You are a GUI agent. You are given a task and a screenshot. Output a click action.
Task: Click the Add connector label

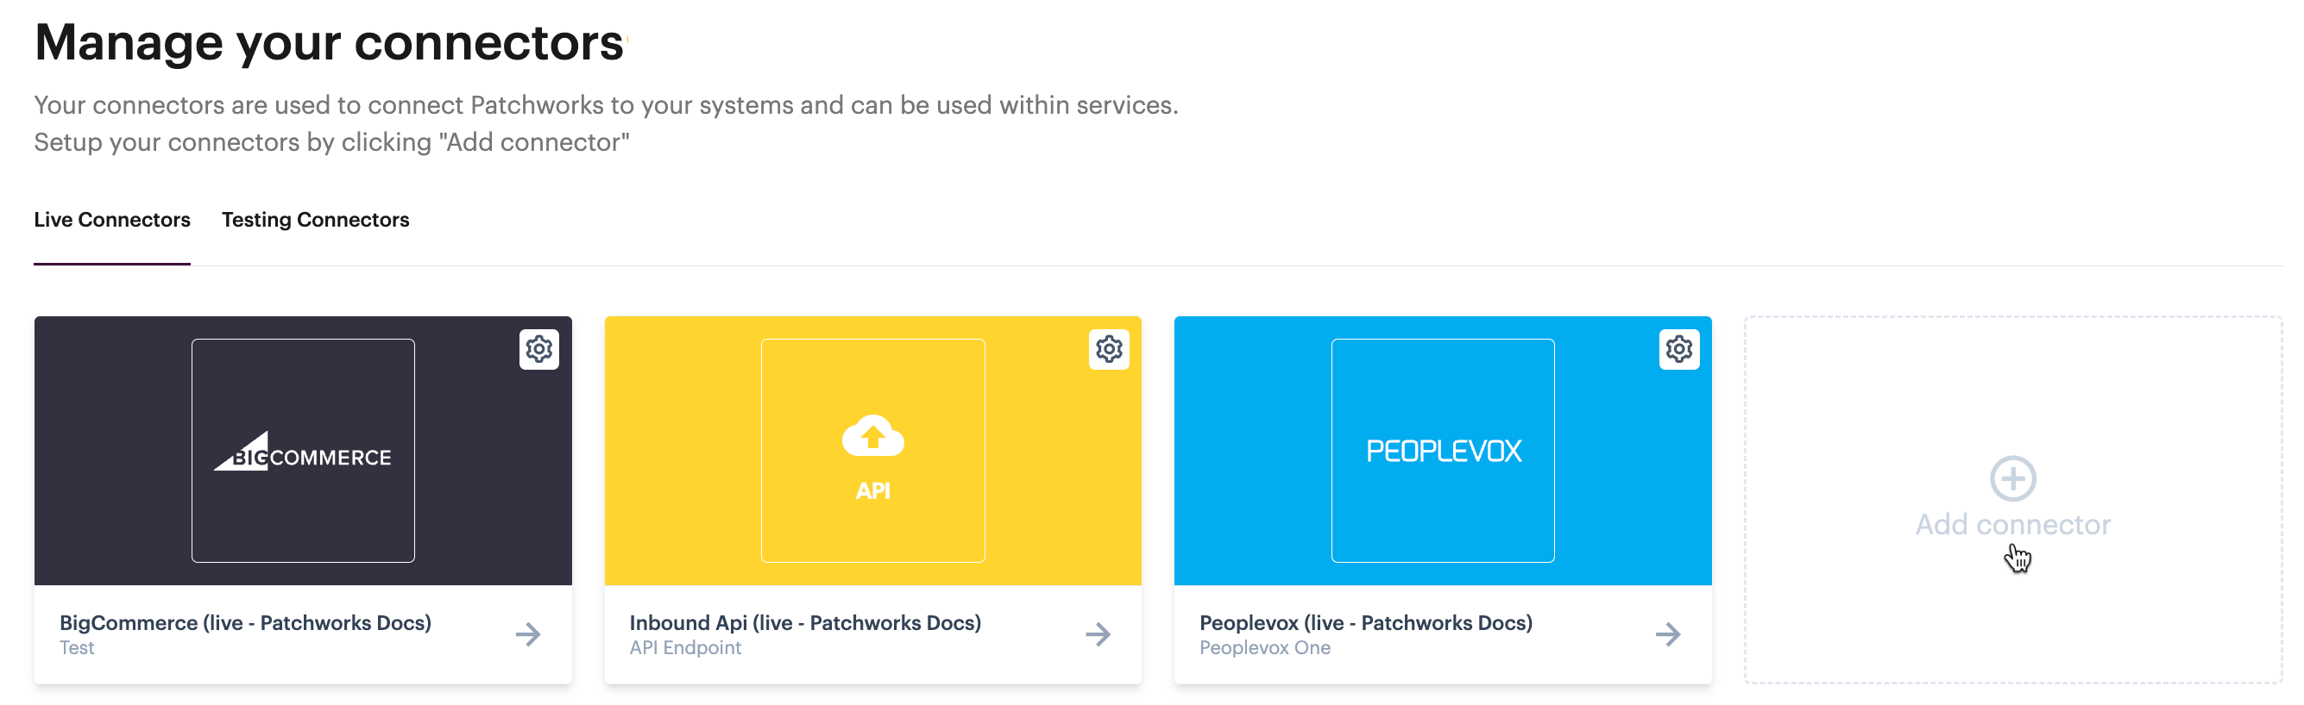(x=2012, y=525)
